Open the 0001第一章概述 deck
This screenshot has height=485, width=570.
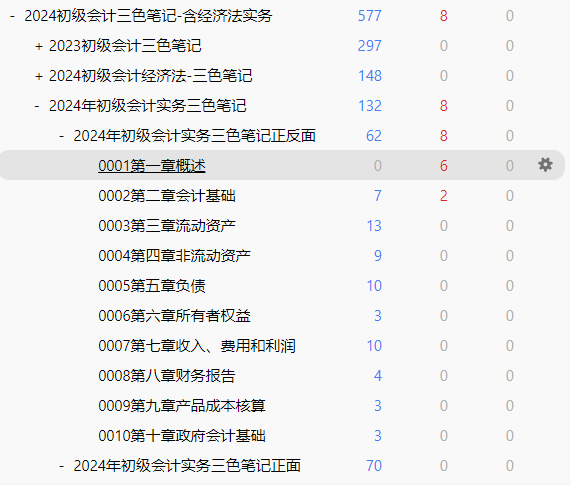point(152,166)
